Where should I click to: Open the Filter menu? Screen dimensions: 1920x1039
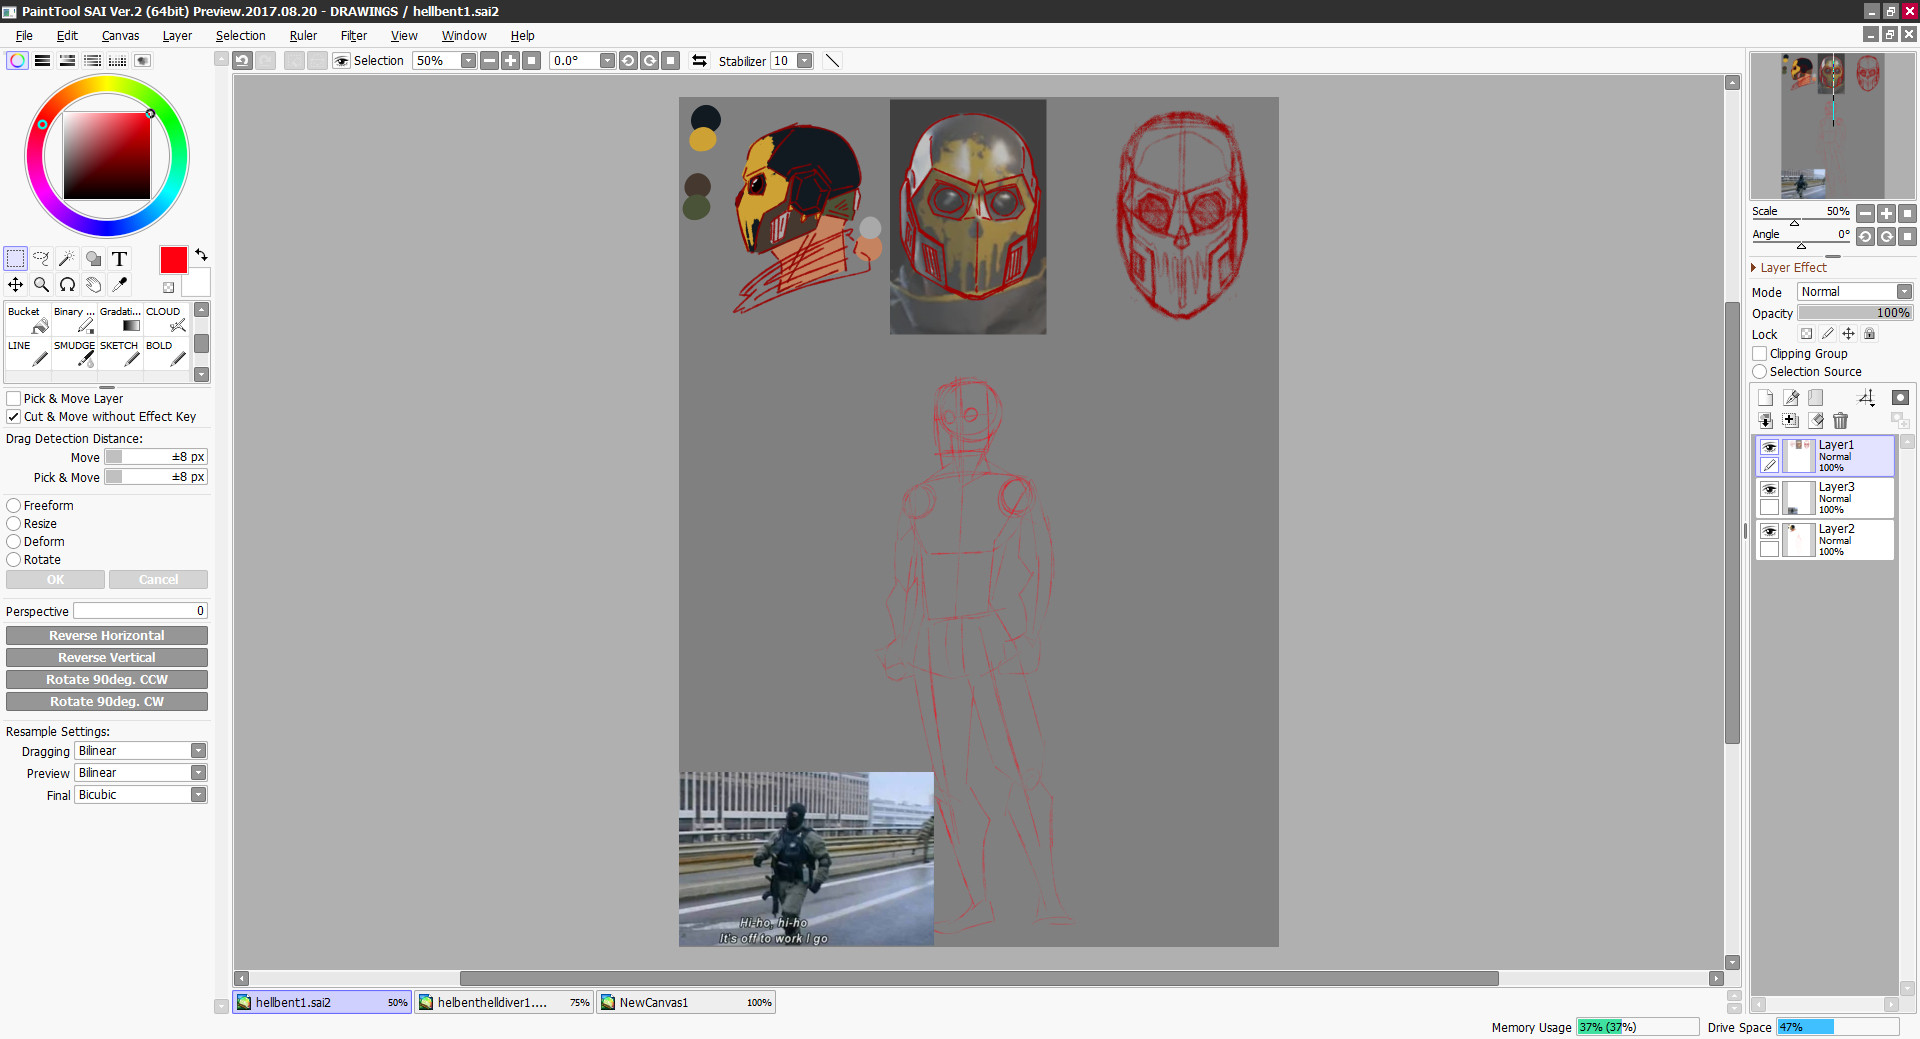[354, 36]
